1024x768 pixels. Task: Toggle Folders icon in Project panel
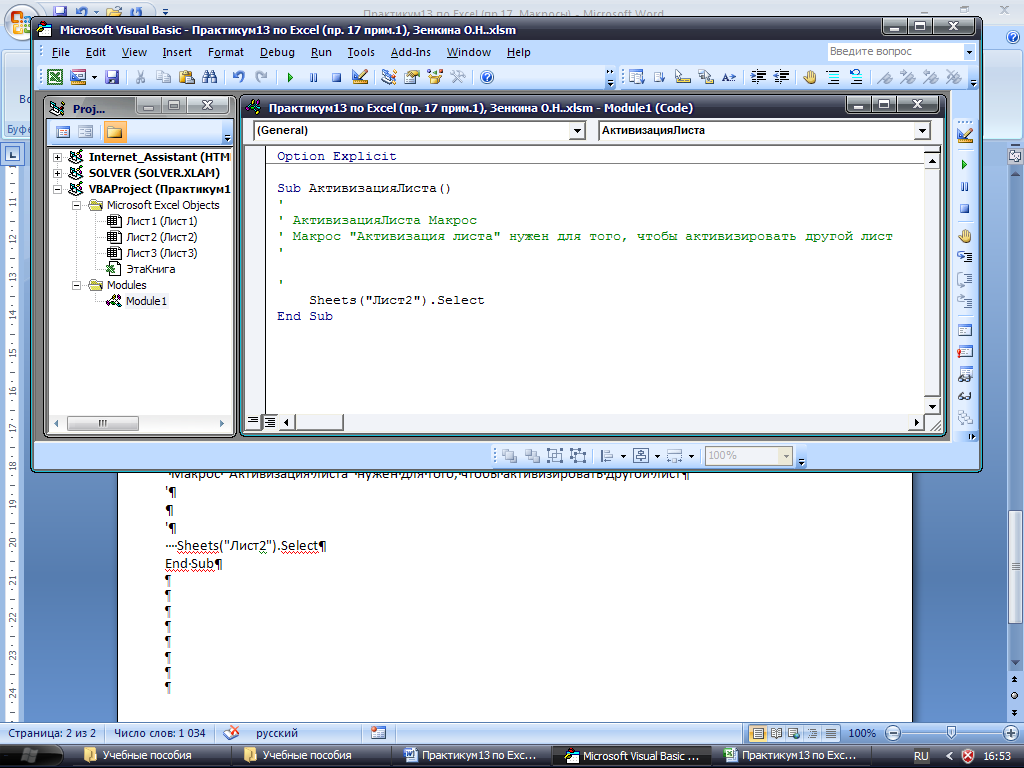(114, 132)
